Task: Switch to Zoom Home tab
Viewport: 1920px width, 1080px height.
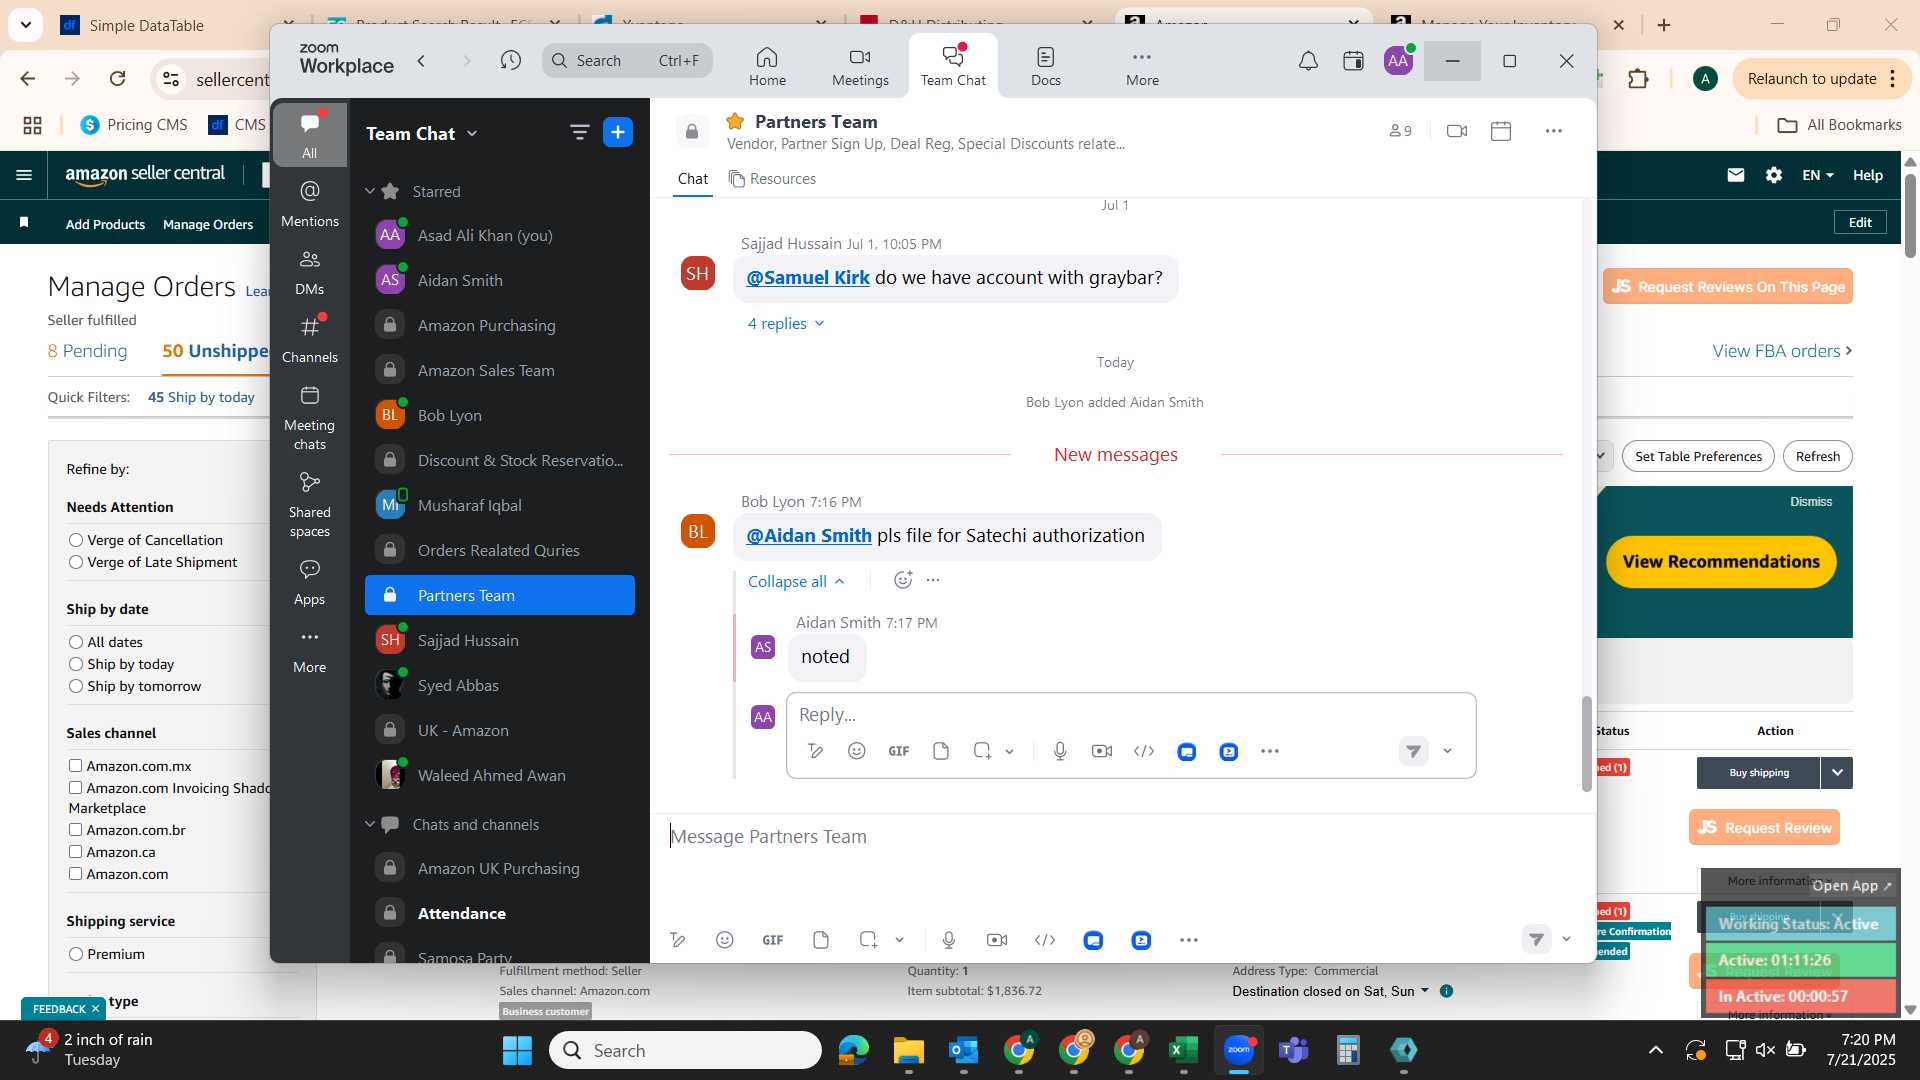Action: tap(767, 66)
